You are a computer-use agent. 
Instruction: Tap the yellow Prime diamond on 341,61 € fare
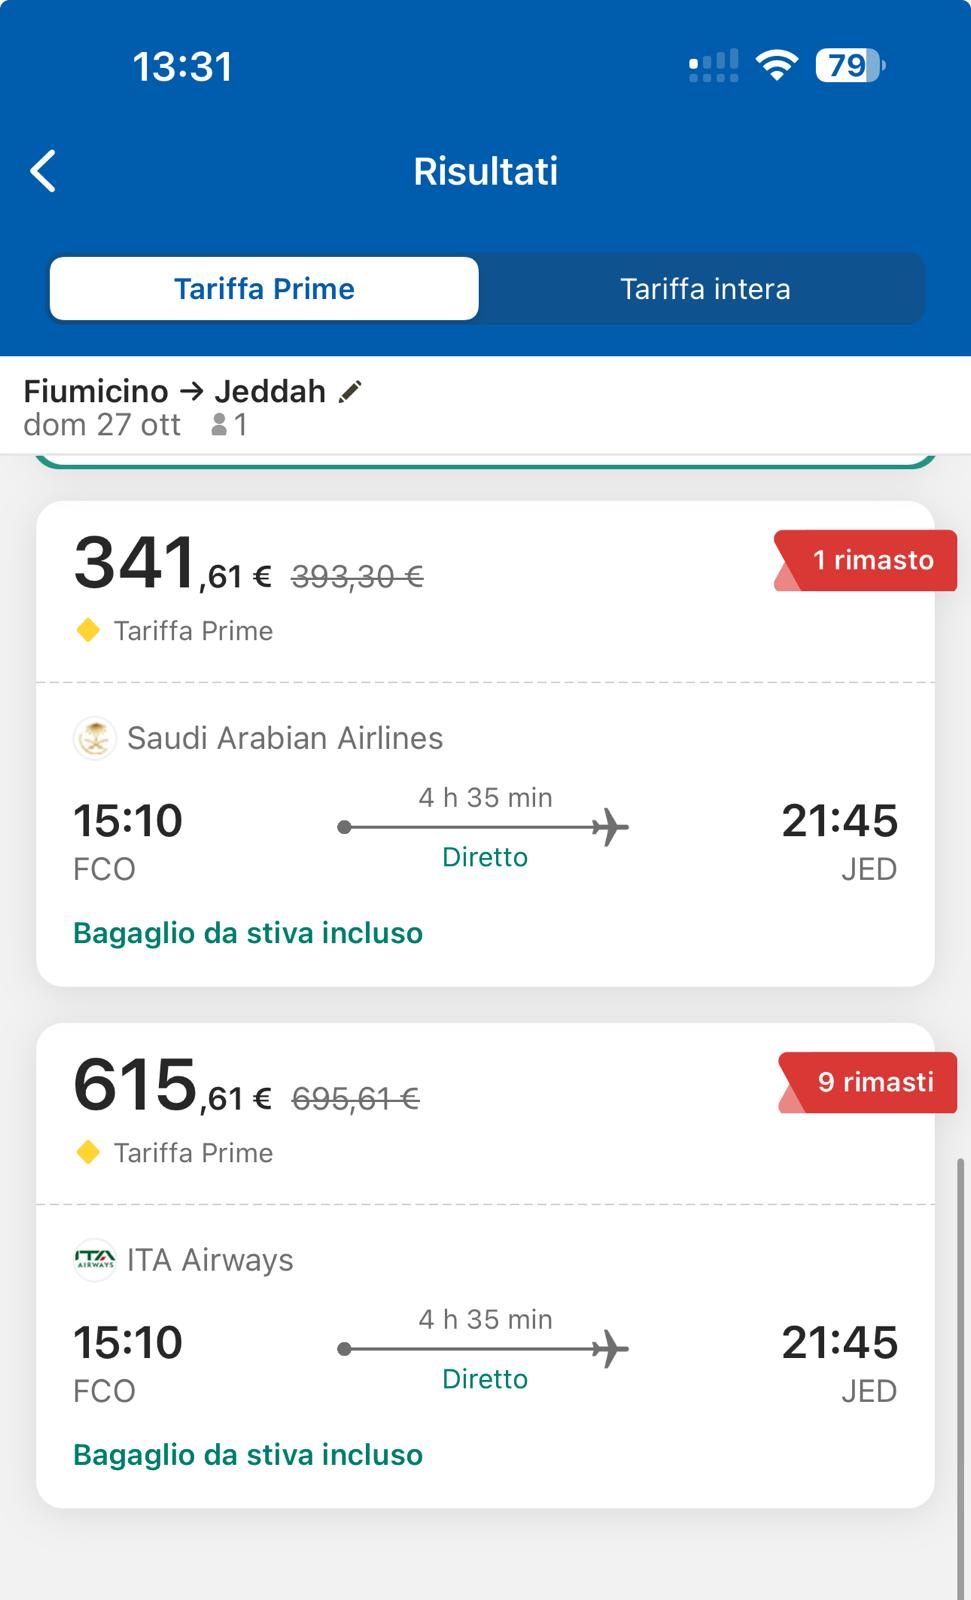click(x=88, y=630)
